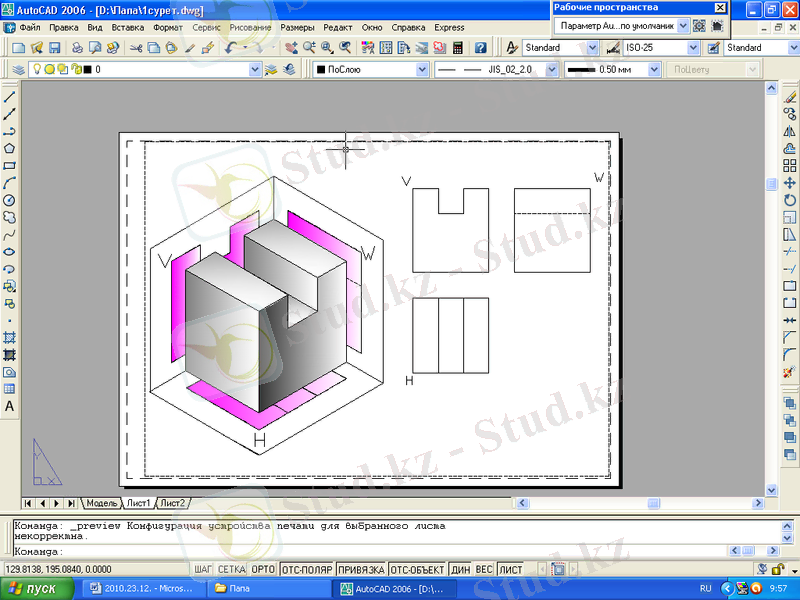
Task: Click in the Команда command line input
Action: click(400, 551)
